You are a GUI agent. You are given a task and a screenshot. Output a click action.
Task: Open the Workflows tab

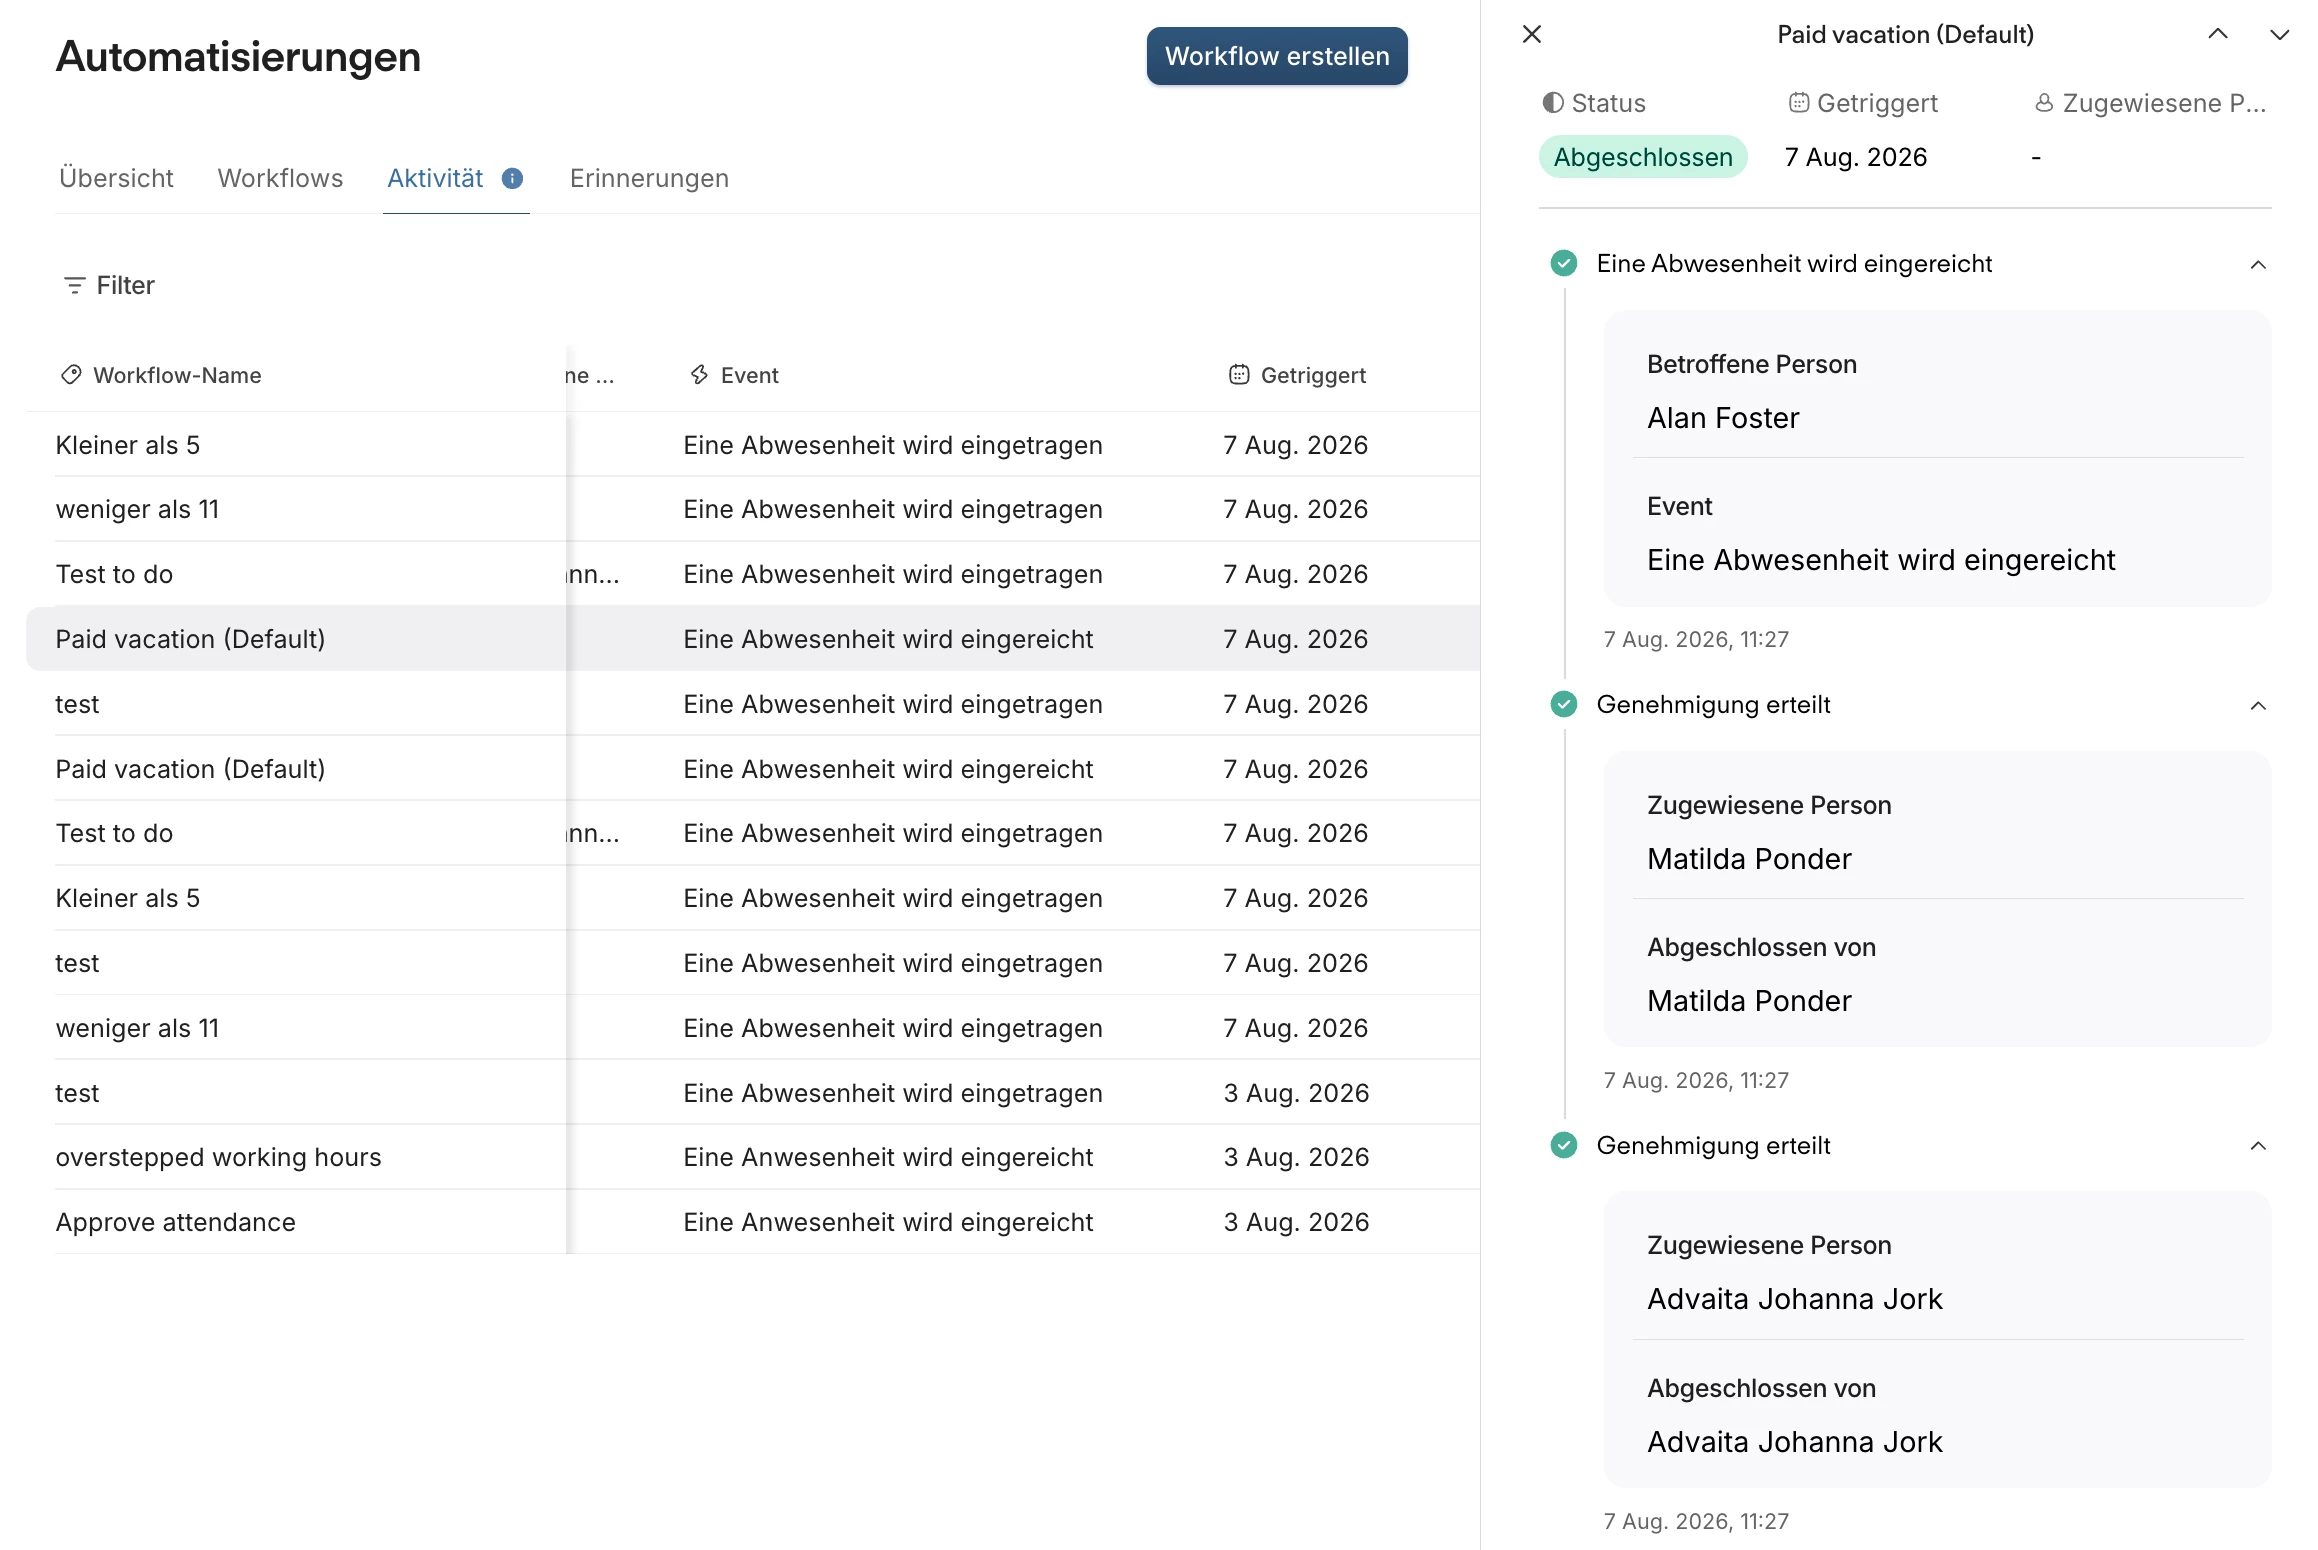tap(280, 178)
